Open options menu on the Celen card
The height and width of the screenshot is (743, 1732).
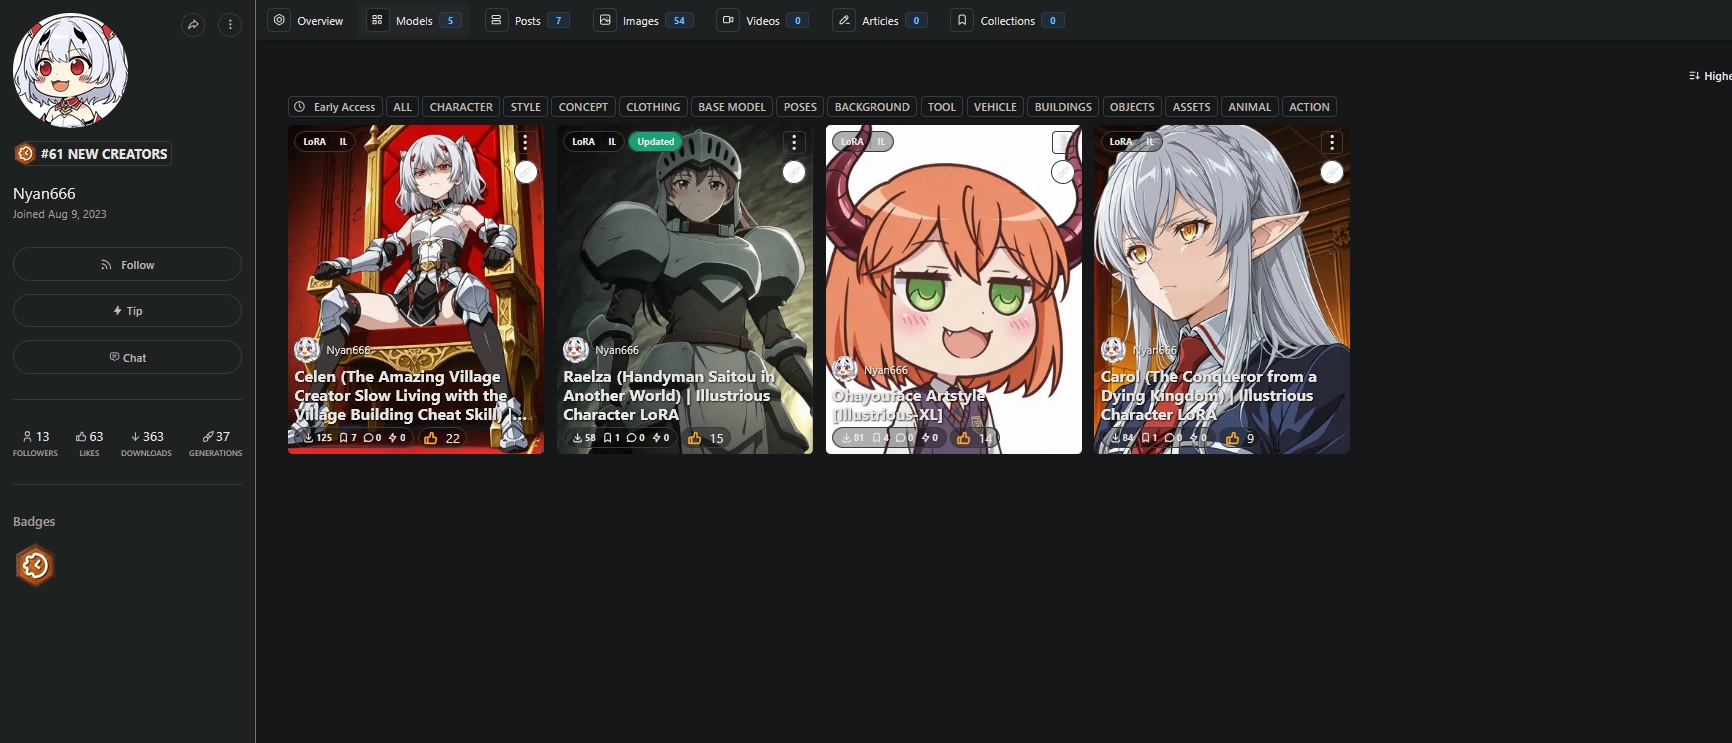(x=525, y=143)
